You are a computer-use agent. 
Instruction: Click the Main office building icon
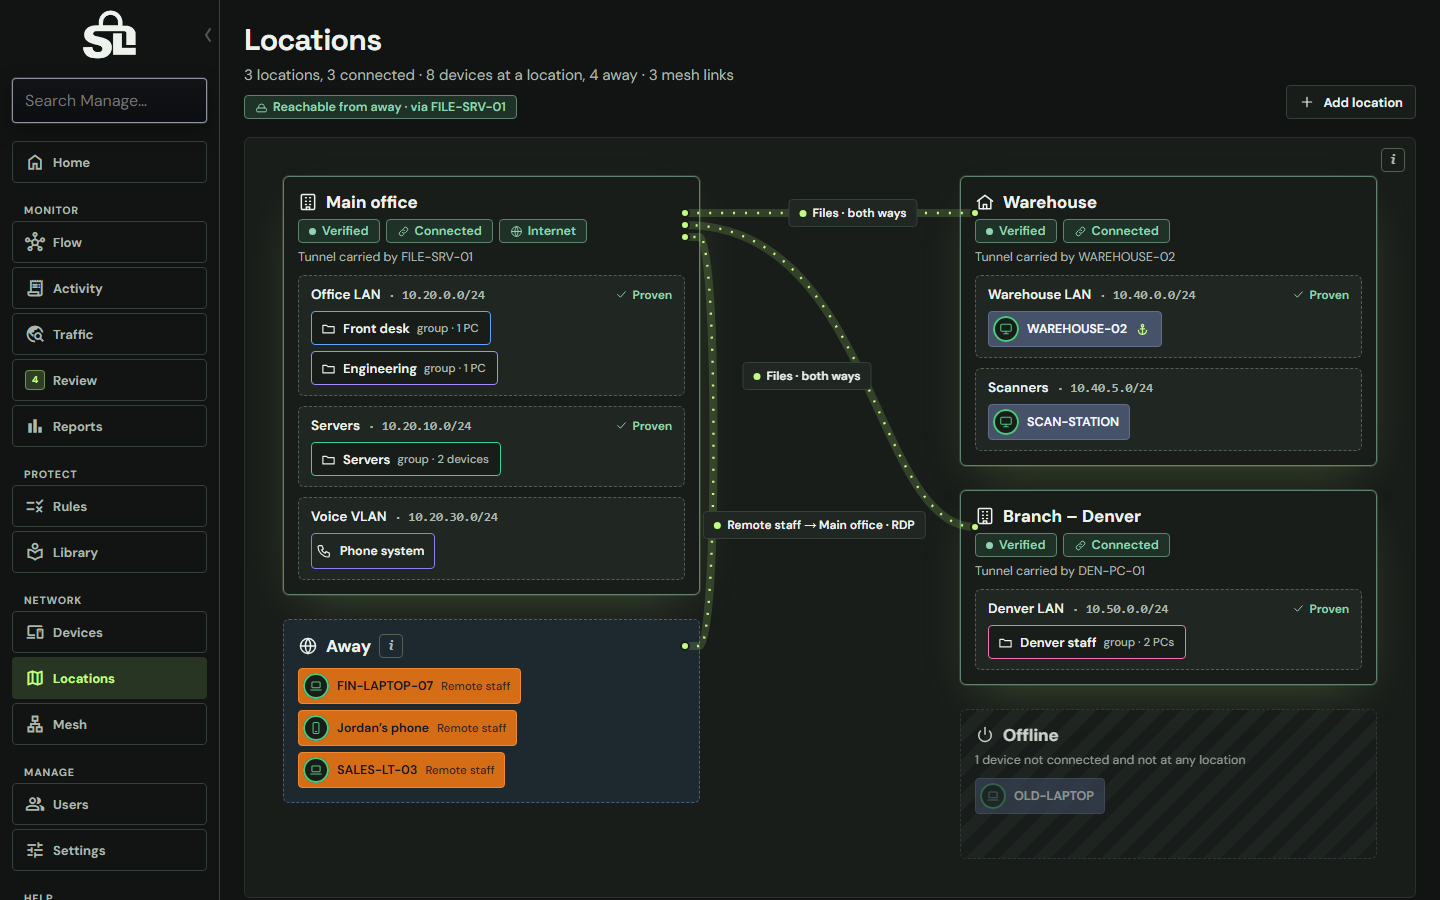308,202
